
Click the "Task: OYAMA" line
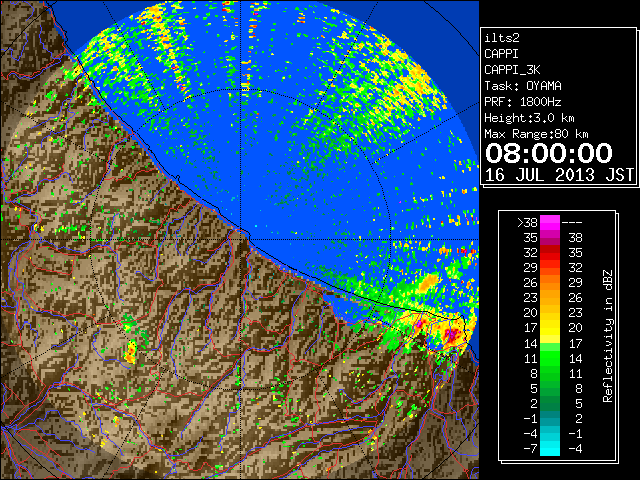(x=523, y=86)
